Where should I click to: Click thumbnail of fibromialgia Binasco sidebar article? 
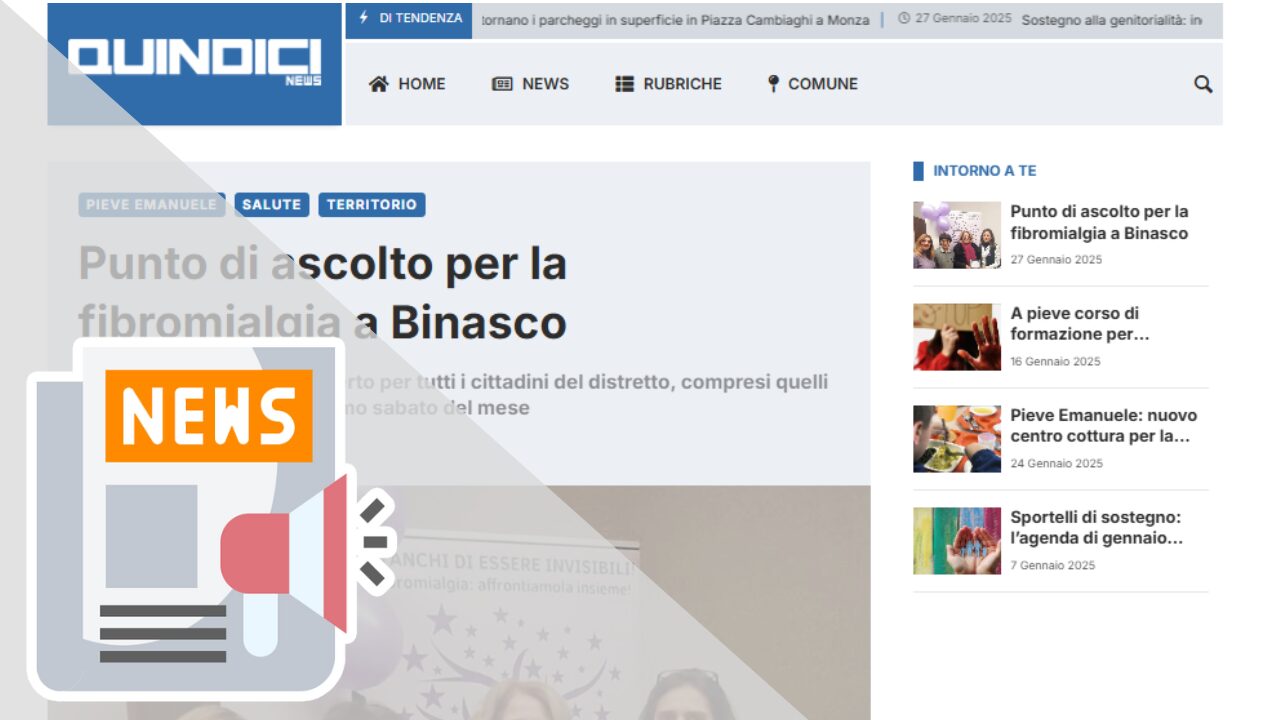[x=957, y=235]
